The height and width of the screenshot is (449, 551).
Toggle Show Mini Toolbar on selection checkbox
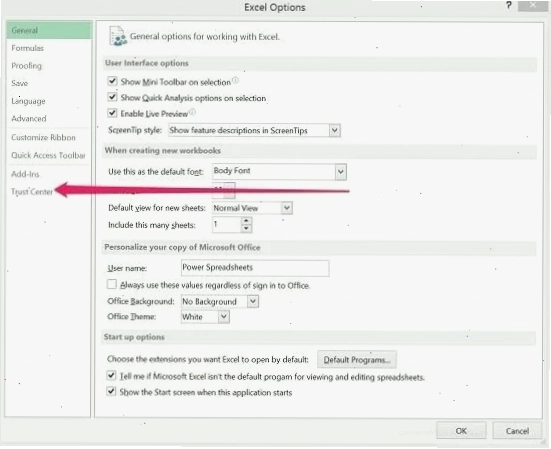click(x=112, y=81)
